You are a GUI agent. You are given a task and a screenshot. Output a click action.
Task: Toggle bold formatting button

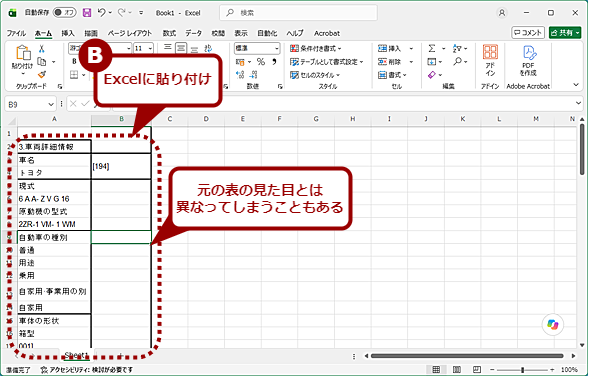(x=74, y=61)
